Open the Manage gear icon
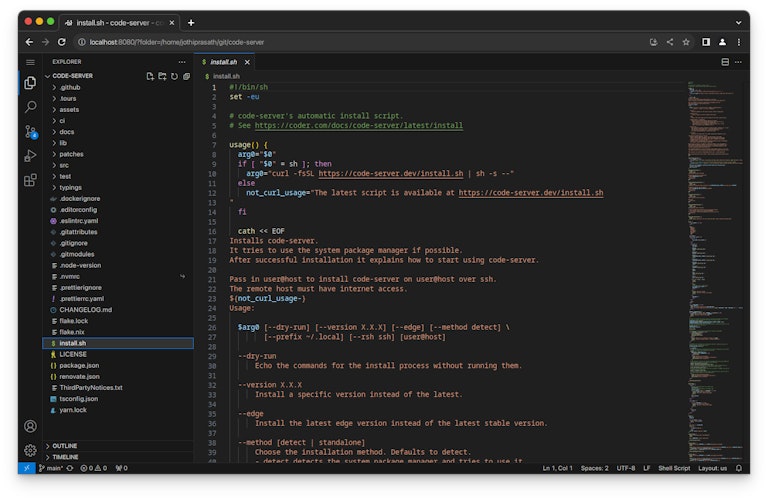Viewport: 768px width, 500px height. (30, 450)
